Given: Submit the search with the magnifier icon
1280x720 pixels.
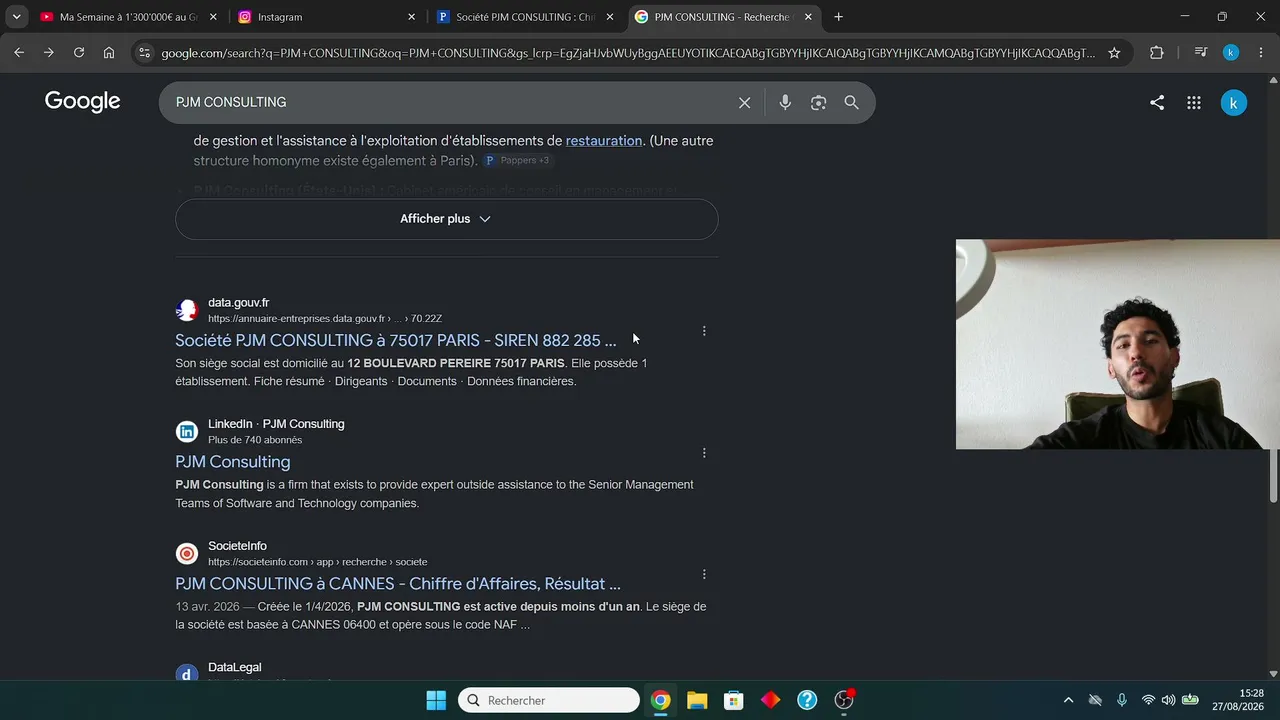Looking at the screenshot, I should tap(851, 102).
